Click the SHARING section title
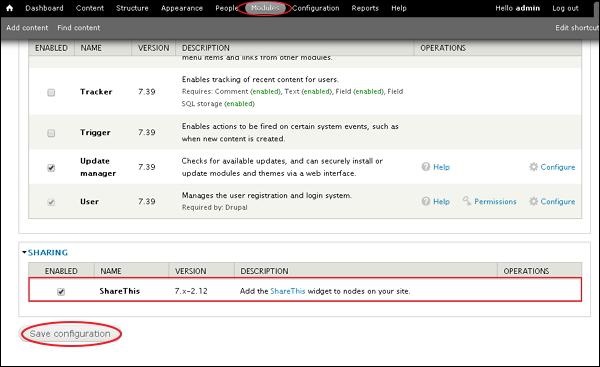This screenshot has height=367, width=600. 48,252
